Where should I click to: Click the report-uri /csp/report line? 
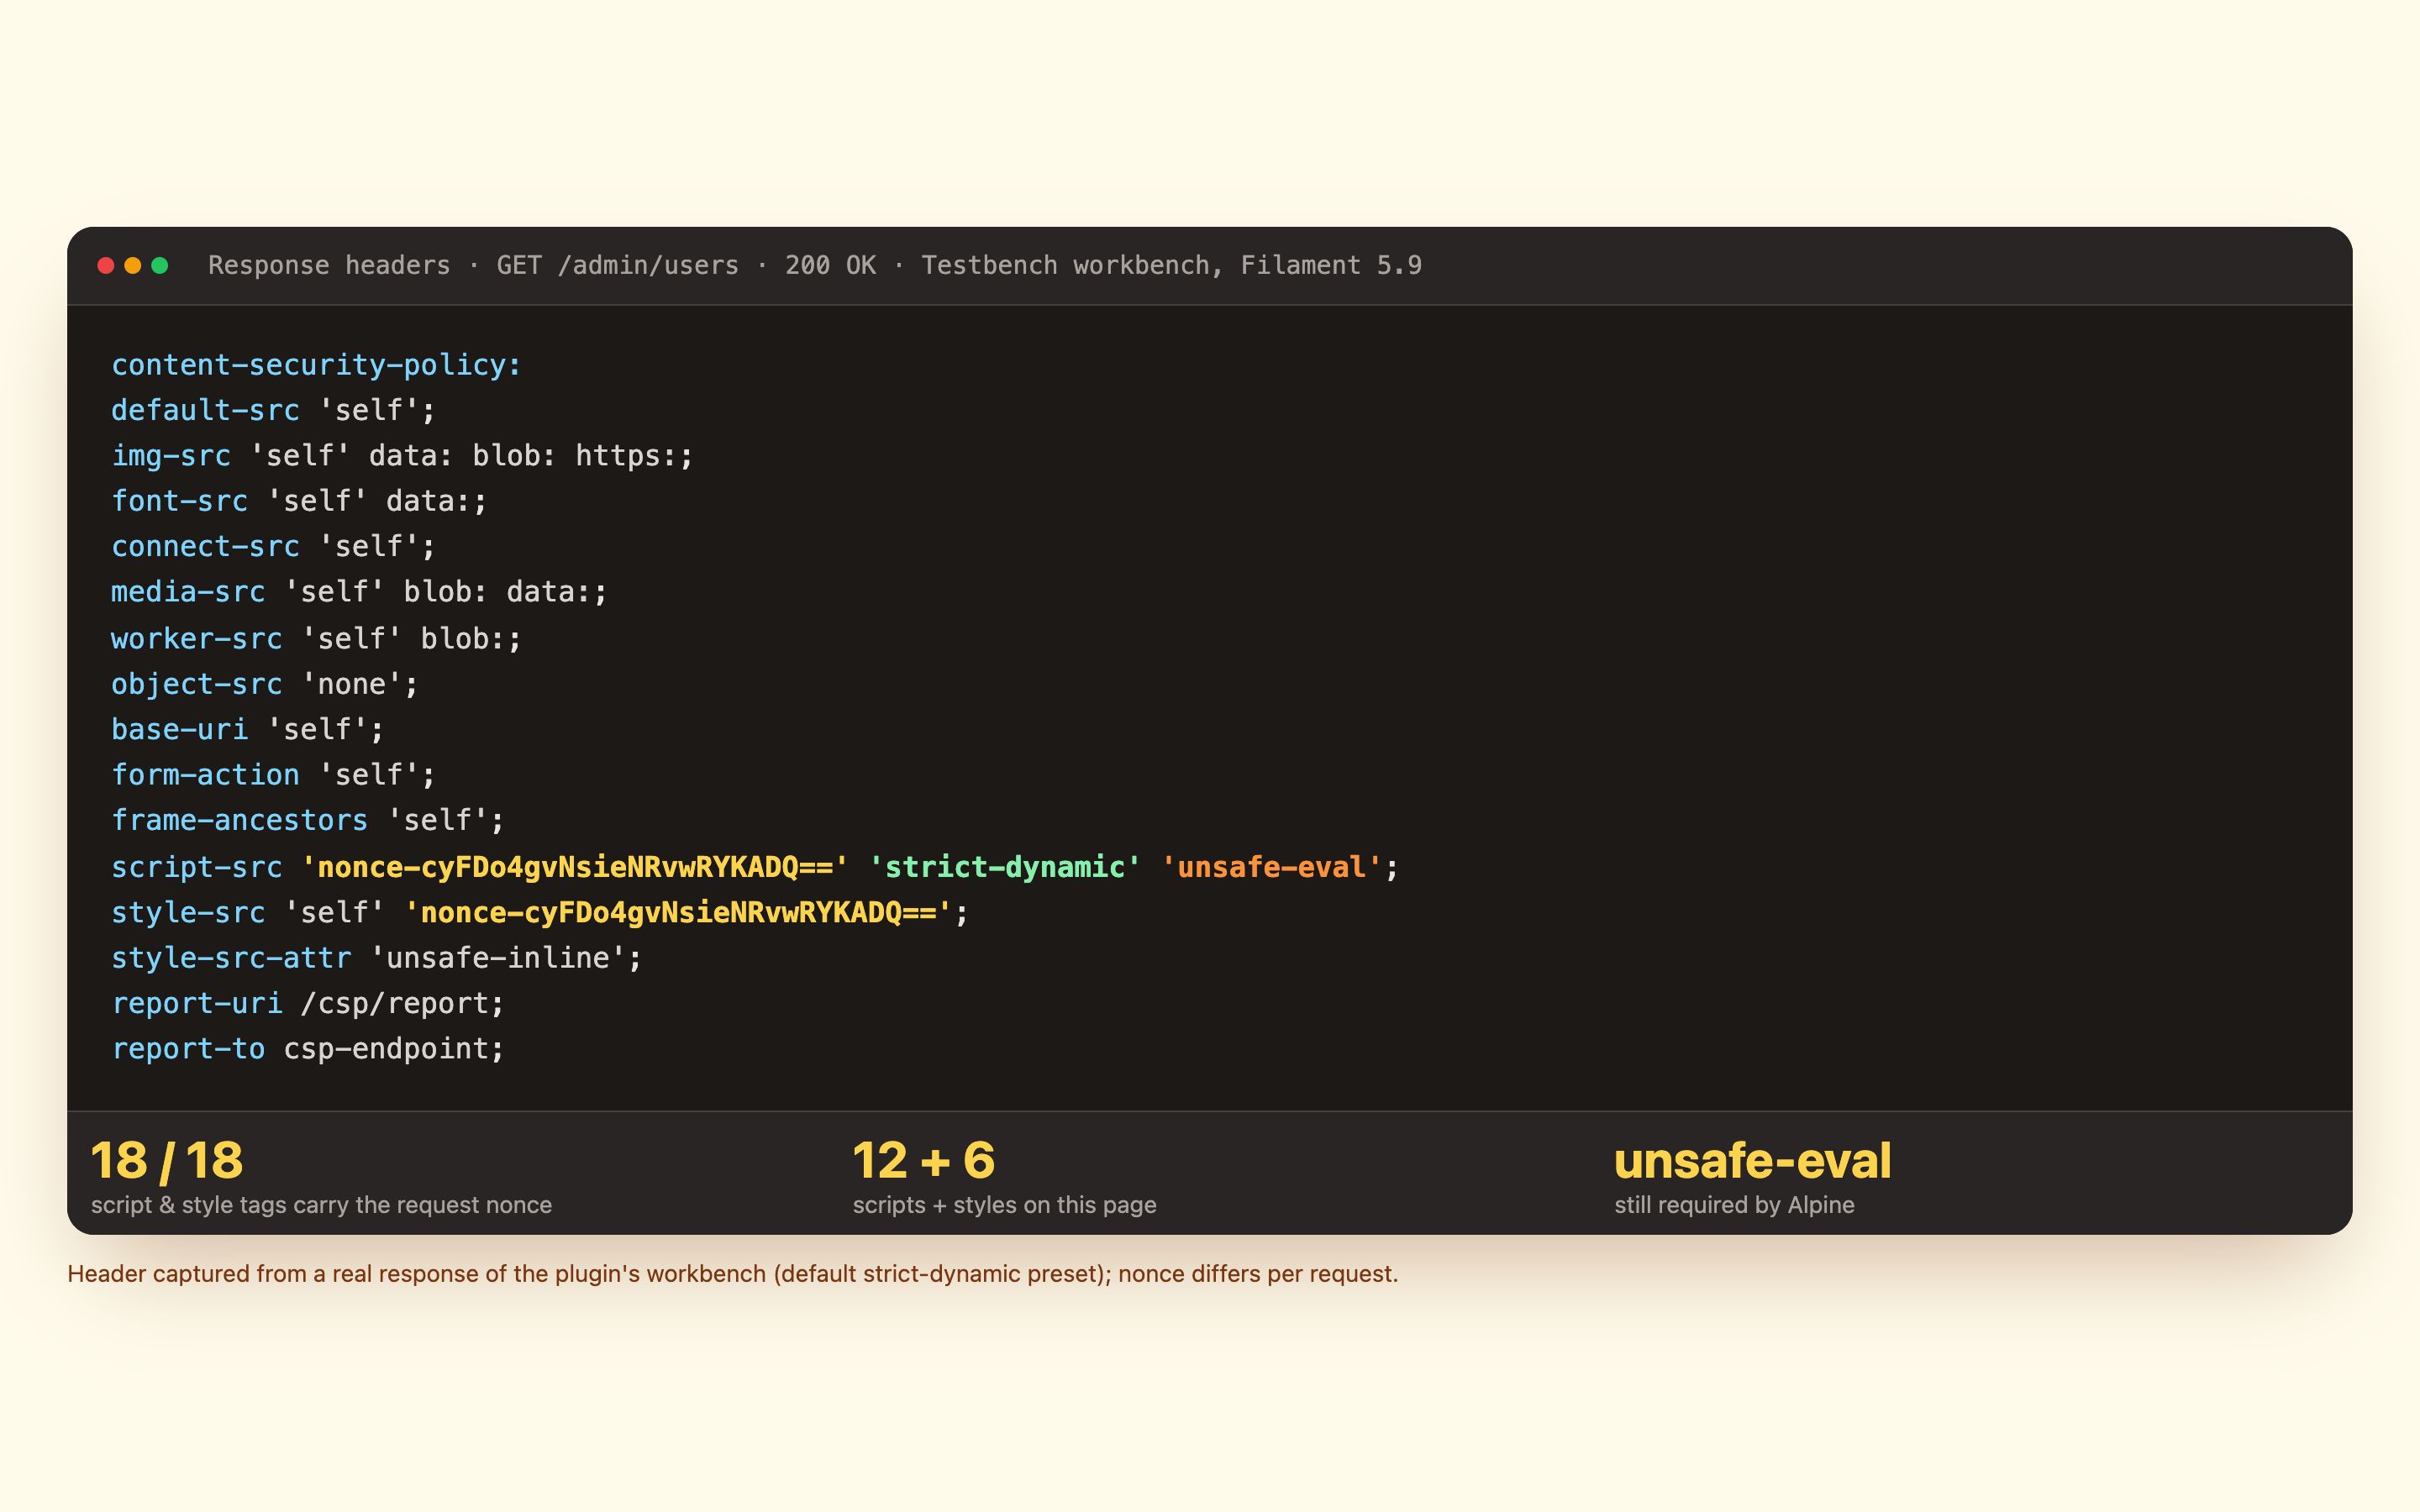coord(308,1003)
